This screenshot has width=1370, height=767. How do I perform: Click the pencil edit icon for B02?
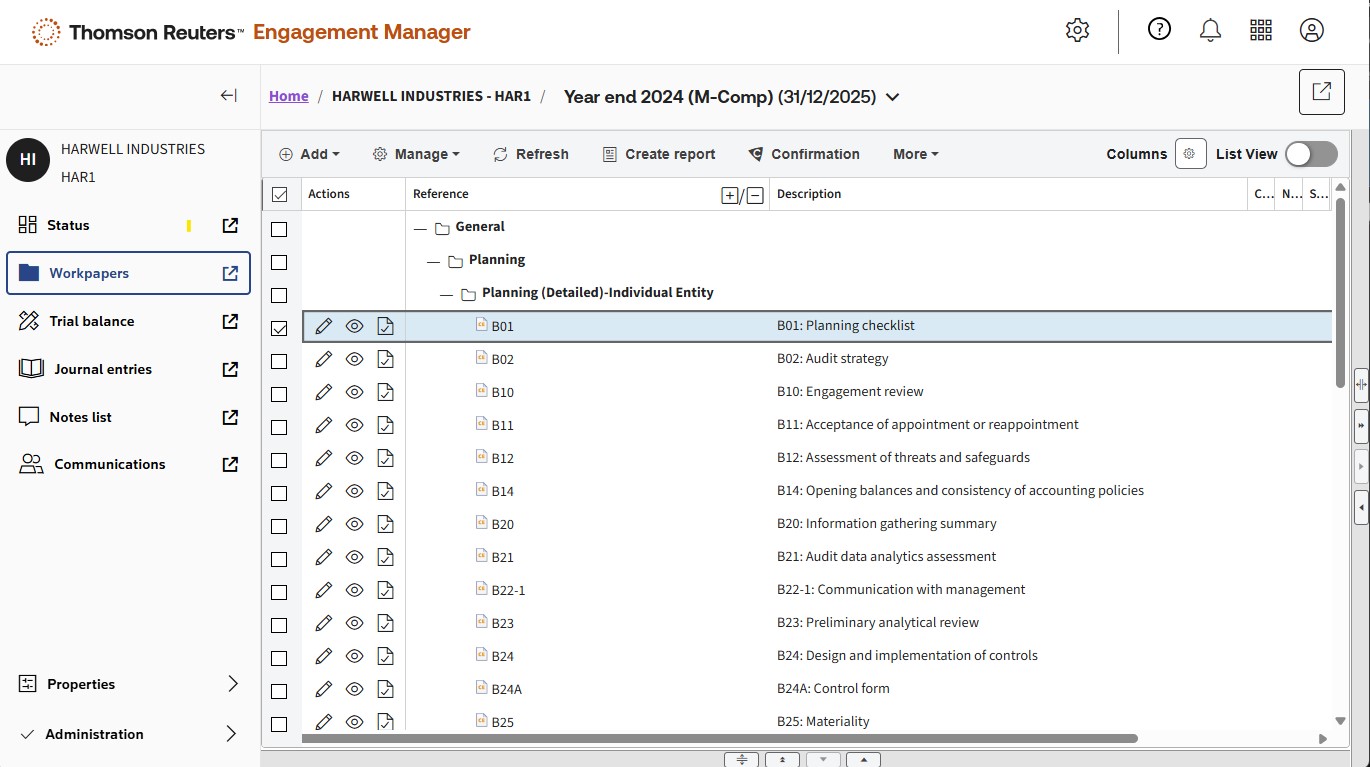point(323,359)
